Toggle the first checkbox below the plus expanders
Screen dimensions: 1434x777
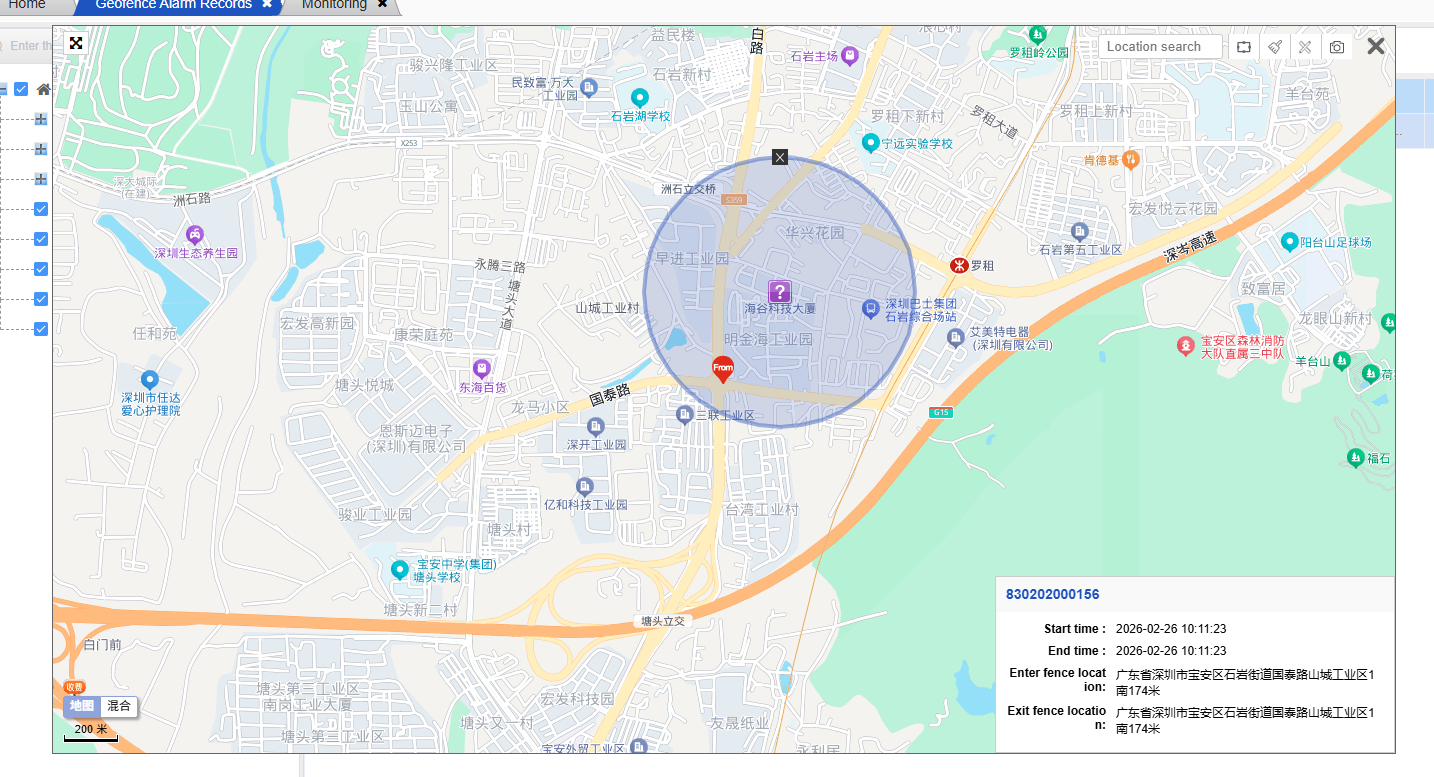tap(41, 209)
